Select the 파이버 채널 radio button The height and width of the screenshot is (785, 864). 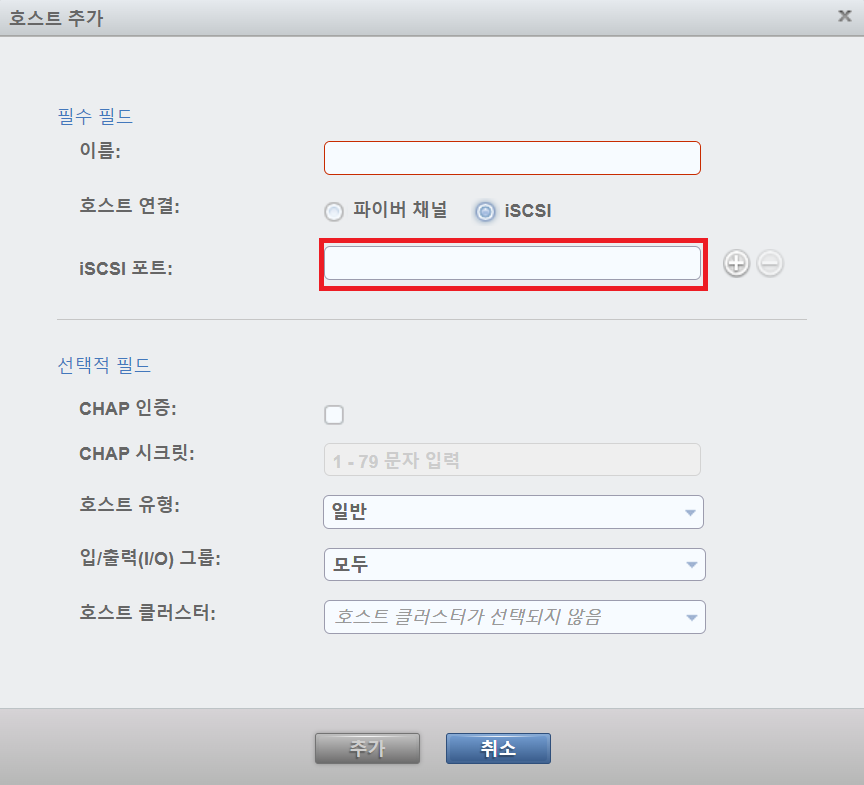(333, 212)
